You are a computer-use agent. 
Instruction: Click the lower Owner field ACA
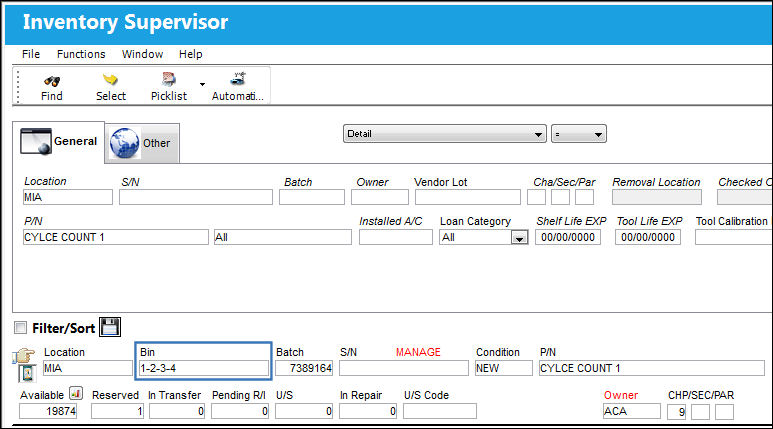click(x=632, y=411)
